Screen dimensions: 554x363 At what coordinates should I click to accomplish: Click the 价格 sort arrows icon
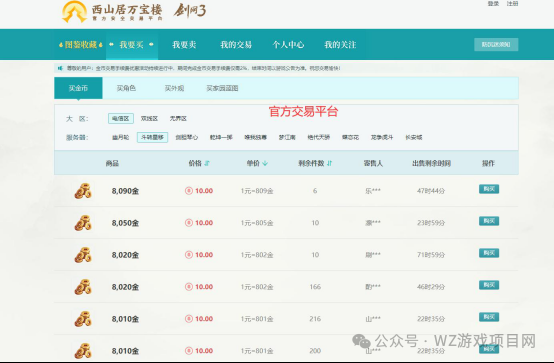click(207, 163)
